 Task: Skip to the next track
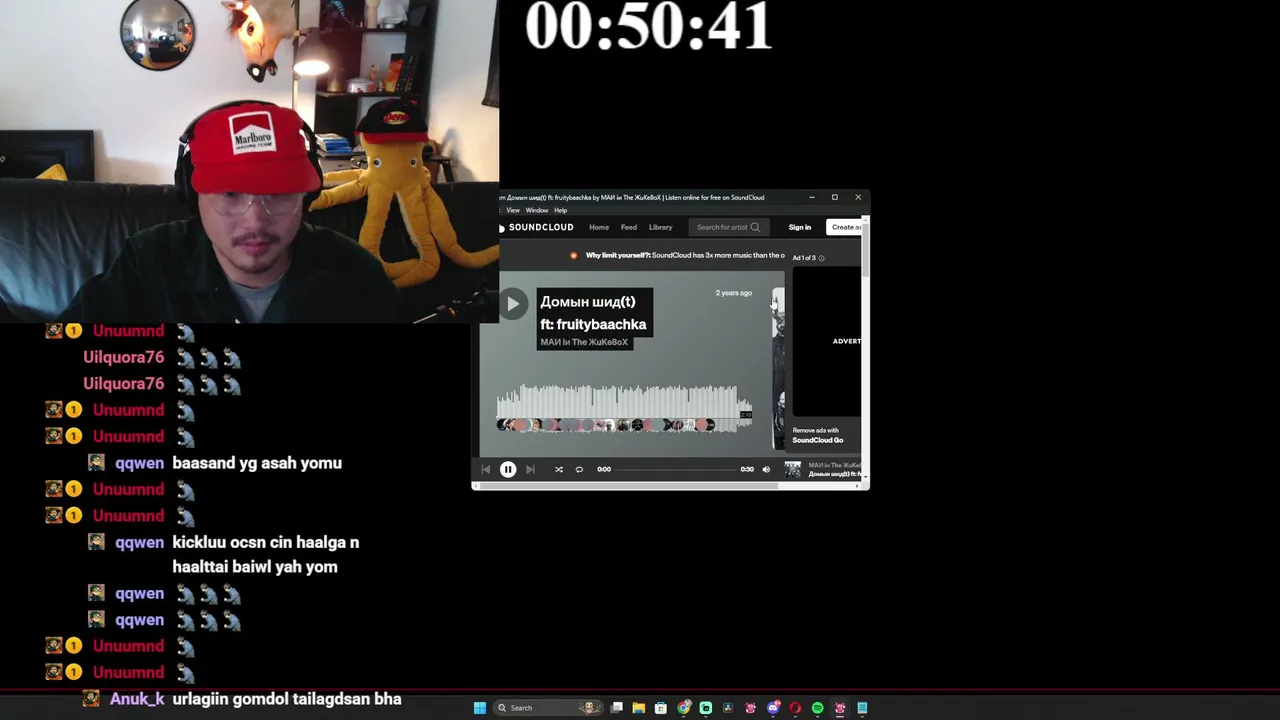pyautogui.click(x=530, y=469)
